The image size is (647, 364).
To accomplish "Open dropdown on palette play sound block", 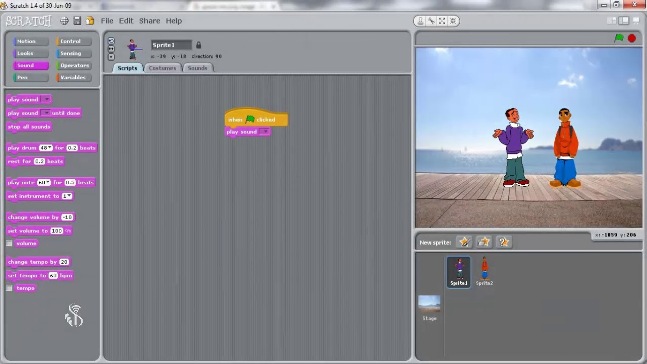I will tap(47, 99).
